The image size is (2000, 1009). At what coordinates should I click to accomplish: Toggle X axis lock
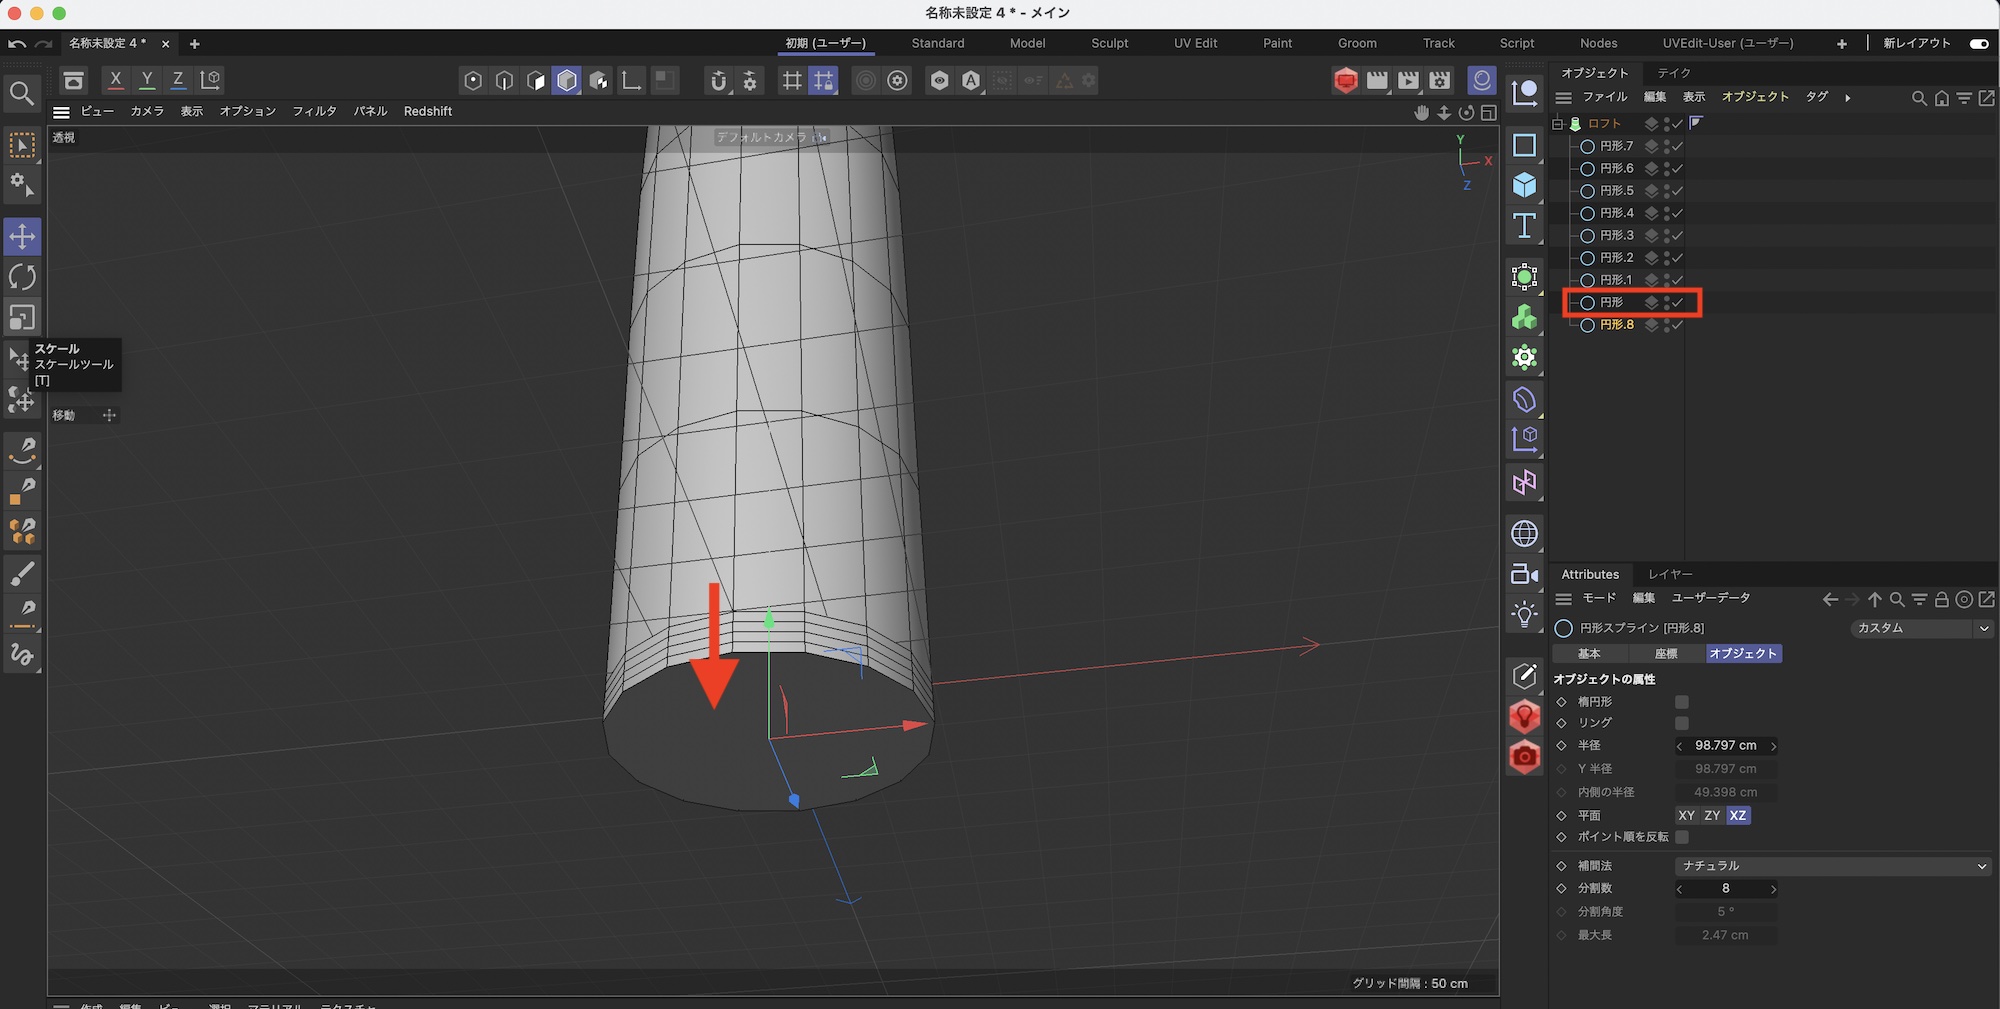[116, 80]
